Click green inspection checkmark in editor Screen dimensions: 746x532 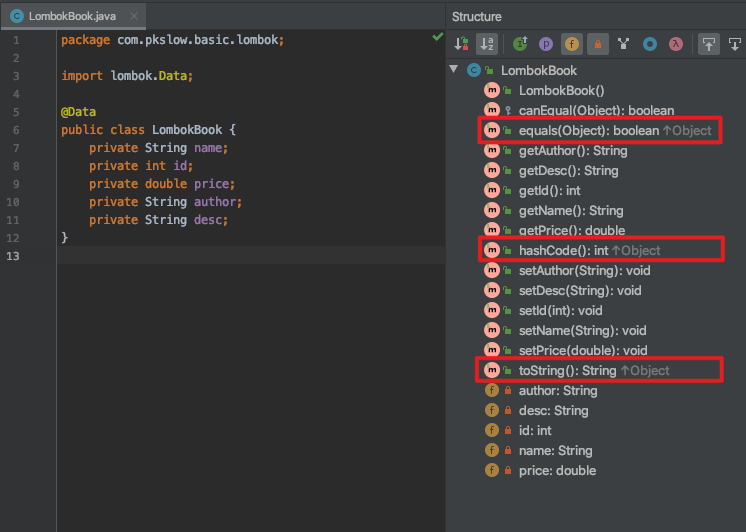438,37
